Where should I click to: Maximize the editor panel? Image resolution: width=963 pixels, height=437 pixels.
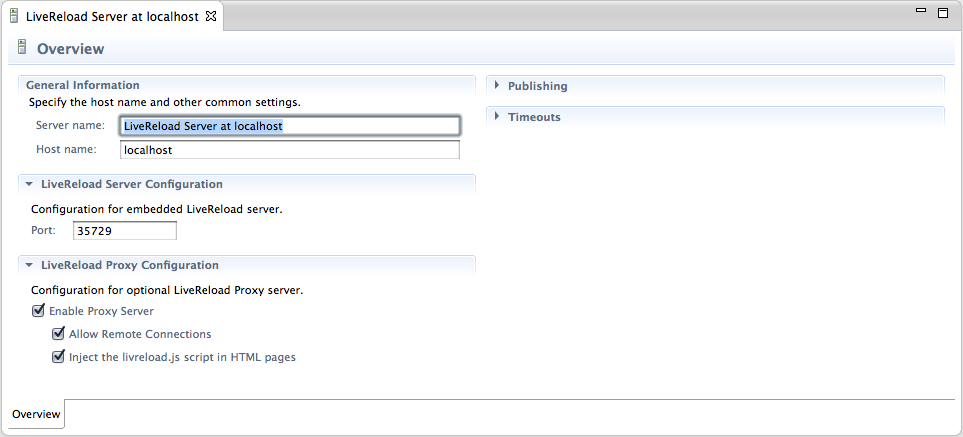click(942, 12)
